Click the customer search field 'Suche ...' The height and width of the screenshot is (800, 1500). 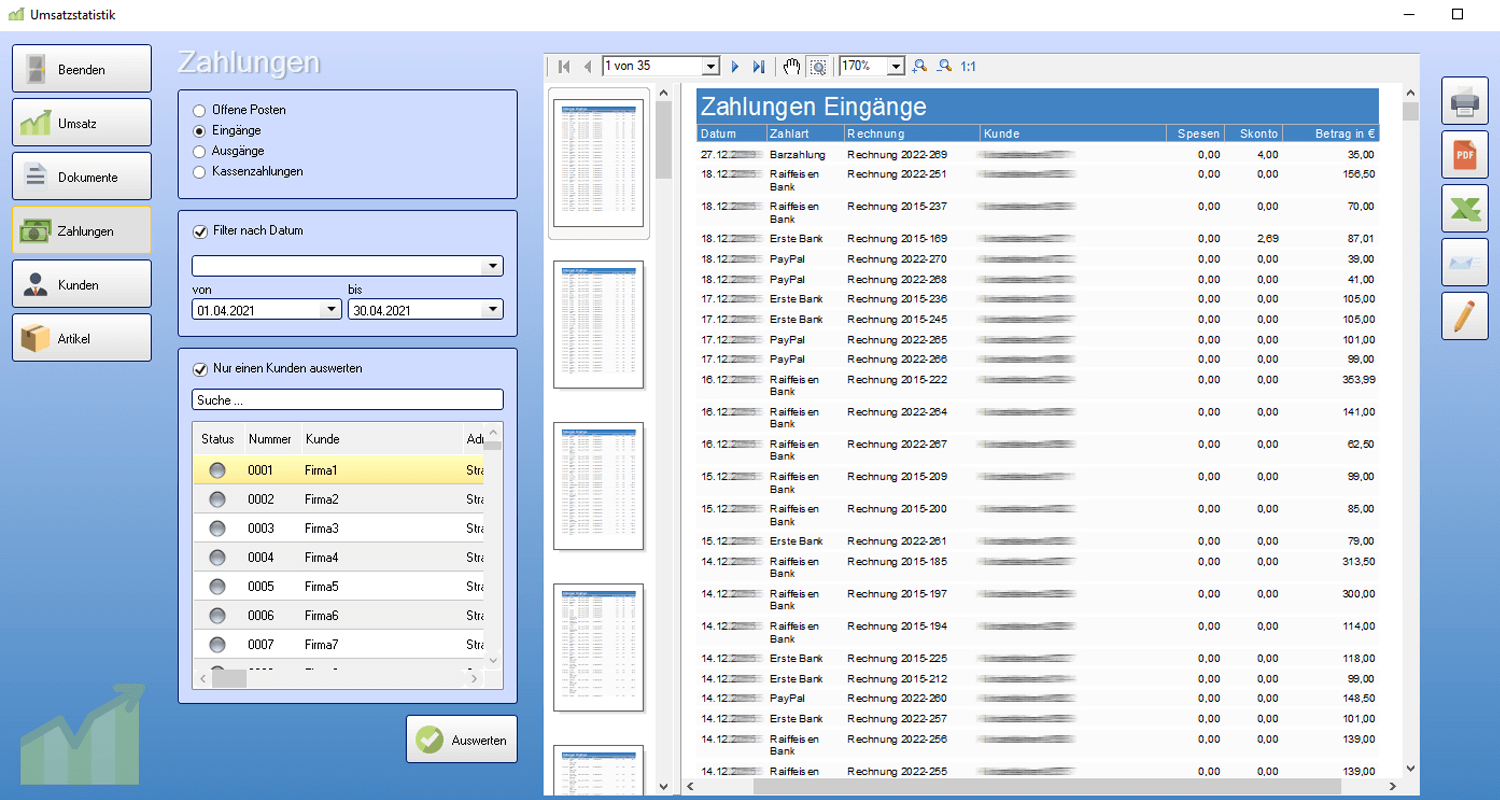pyautogui.click(x=347, y=400)
